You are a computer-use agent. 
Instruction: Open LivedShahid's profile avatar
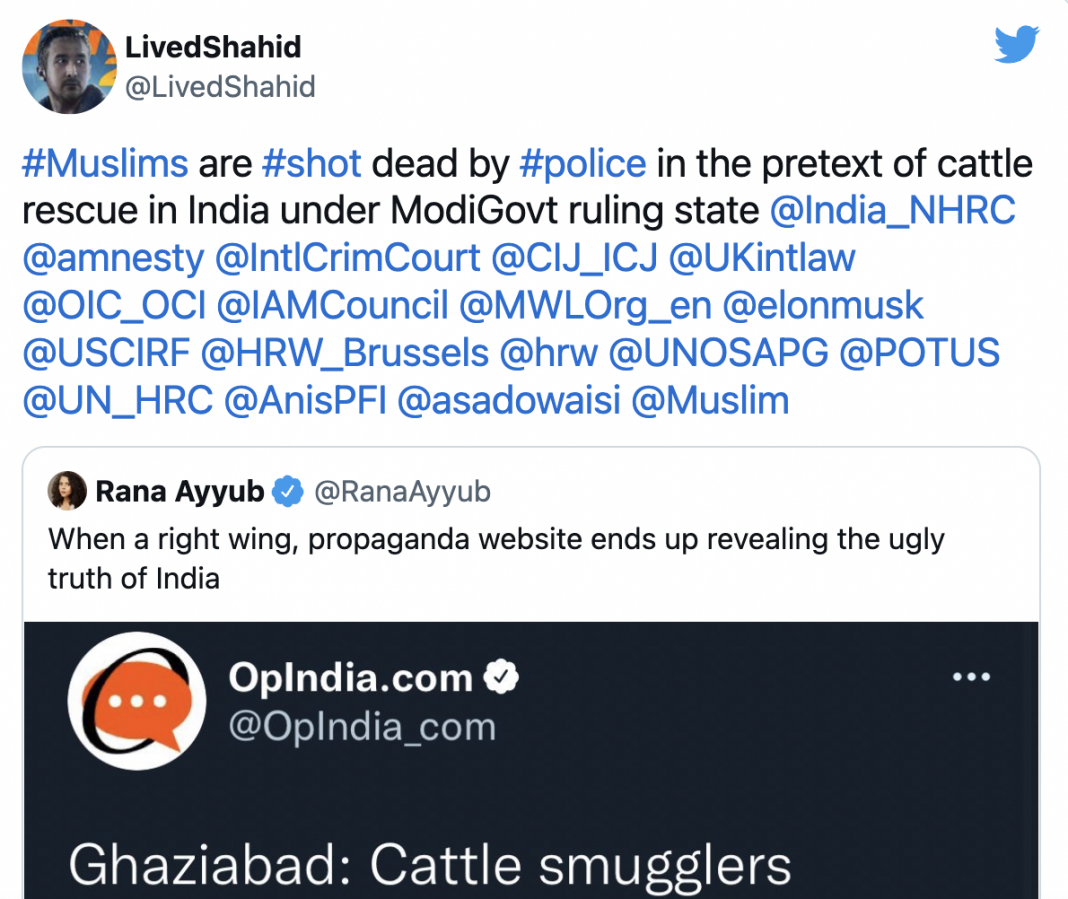coord(69,66)
